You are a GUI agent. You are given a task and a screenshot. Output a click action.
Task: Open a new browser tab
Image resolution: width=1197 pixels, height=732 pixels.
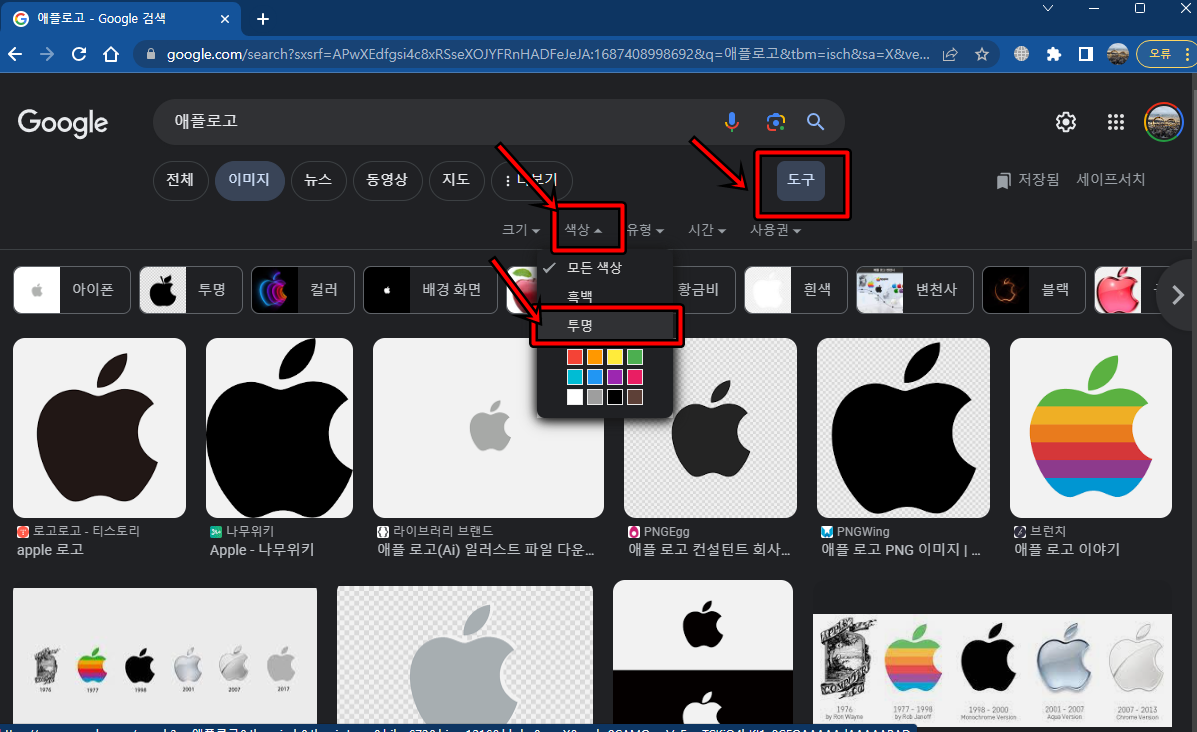click(263, 19)
